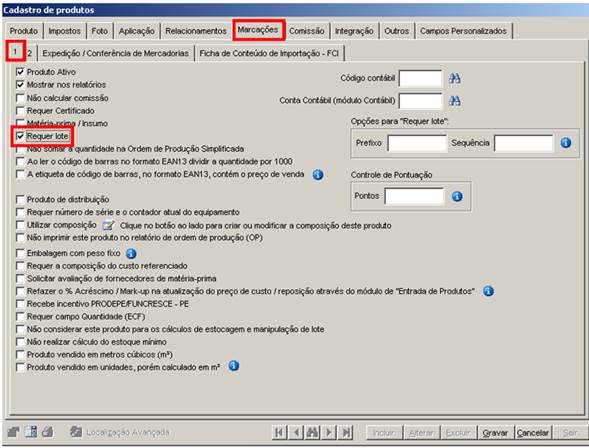Image resolution: width=589 pixels, height=448 pixels.
Task: Check EAN13 dividir a quantidade por 1000
Action: 20,161
